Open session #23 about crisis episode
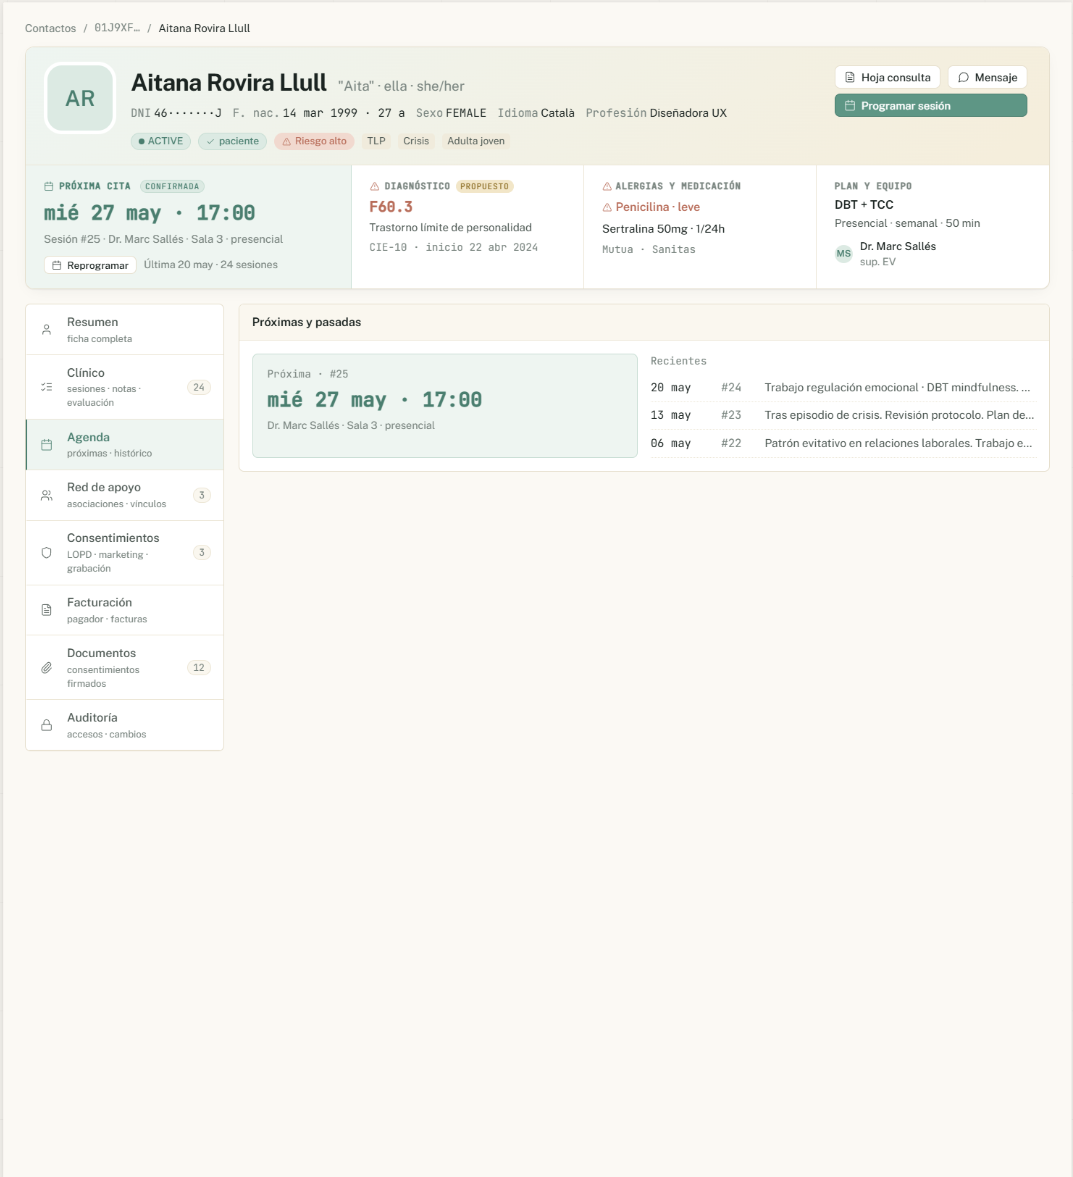1073x1177 pixels. 843,415
